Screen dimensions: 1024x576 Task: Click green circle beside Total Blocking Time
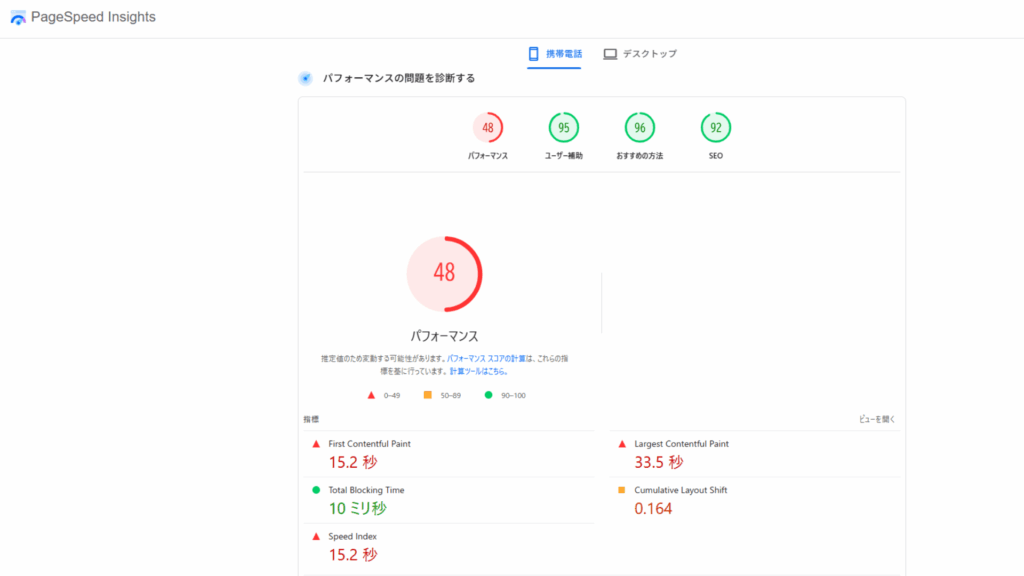(316, 490)
